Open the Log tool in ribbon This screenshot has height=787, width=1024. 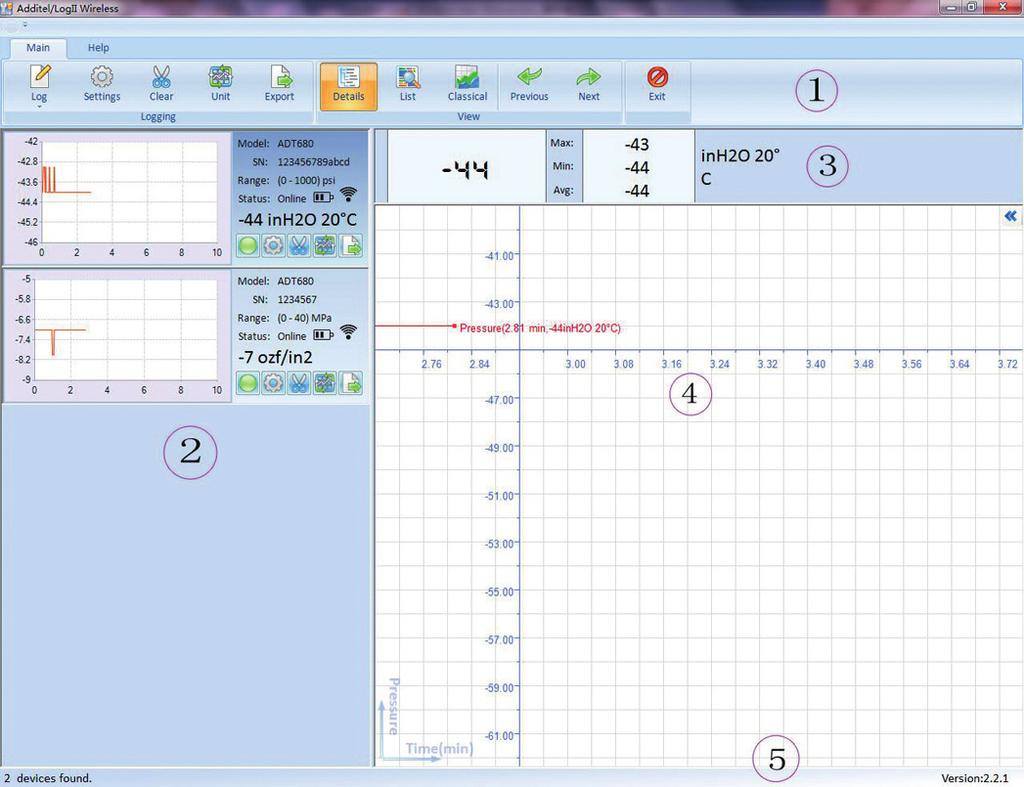(39, 84)
